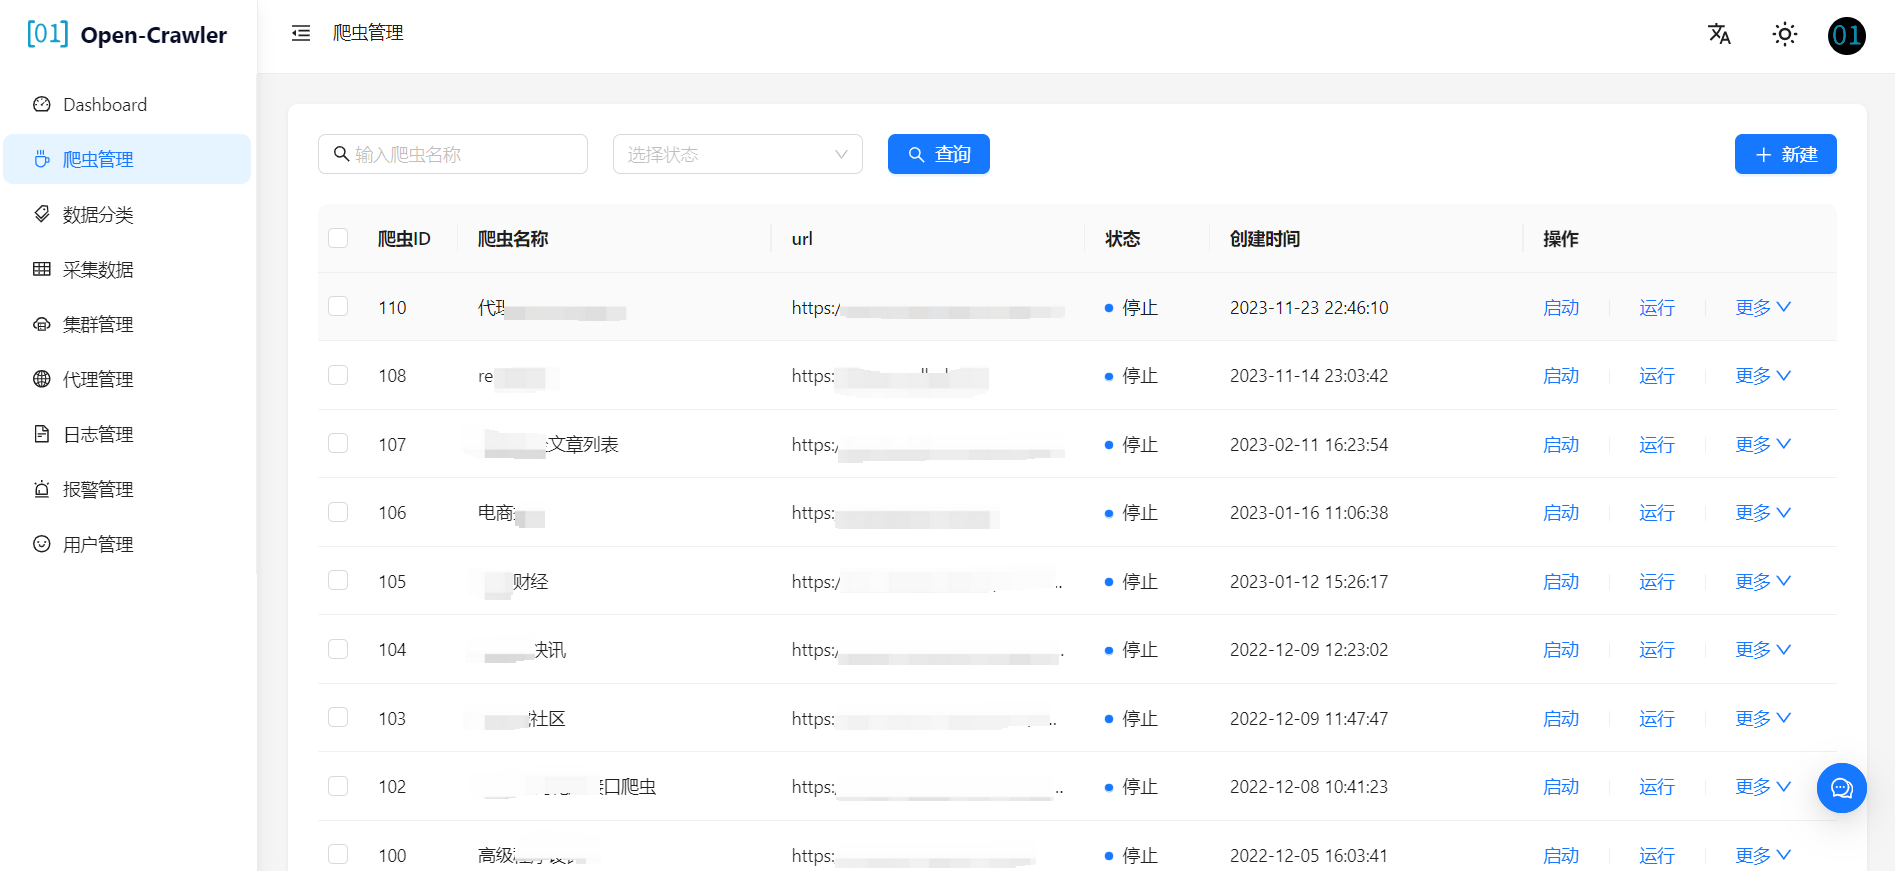
Task: Click 启动 for crawler 107
Action: 1561,444
